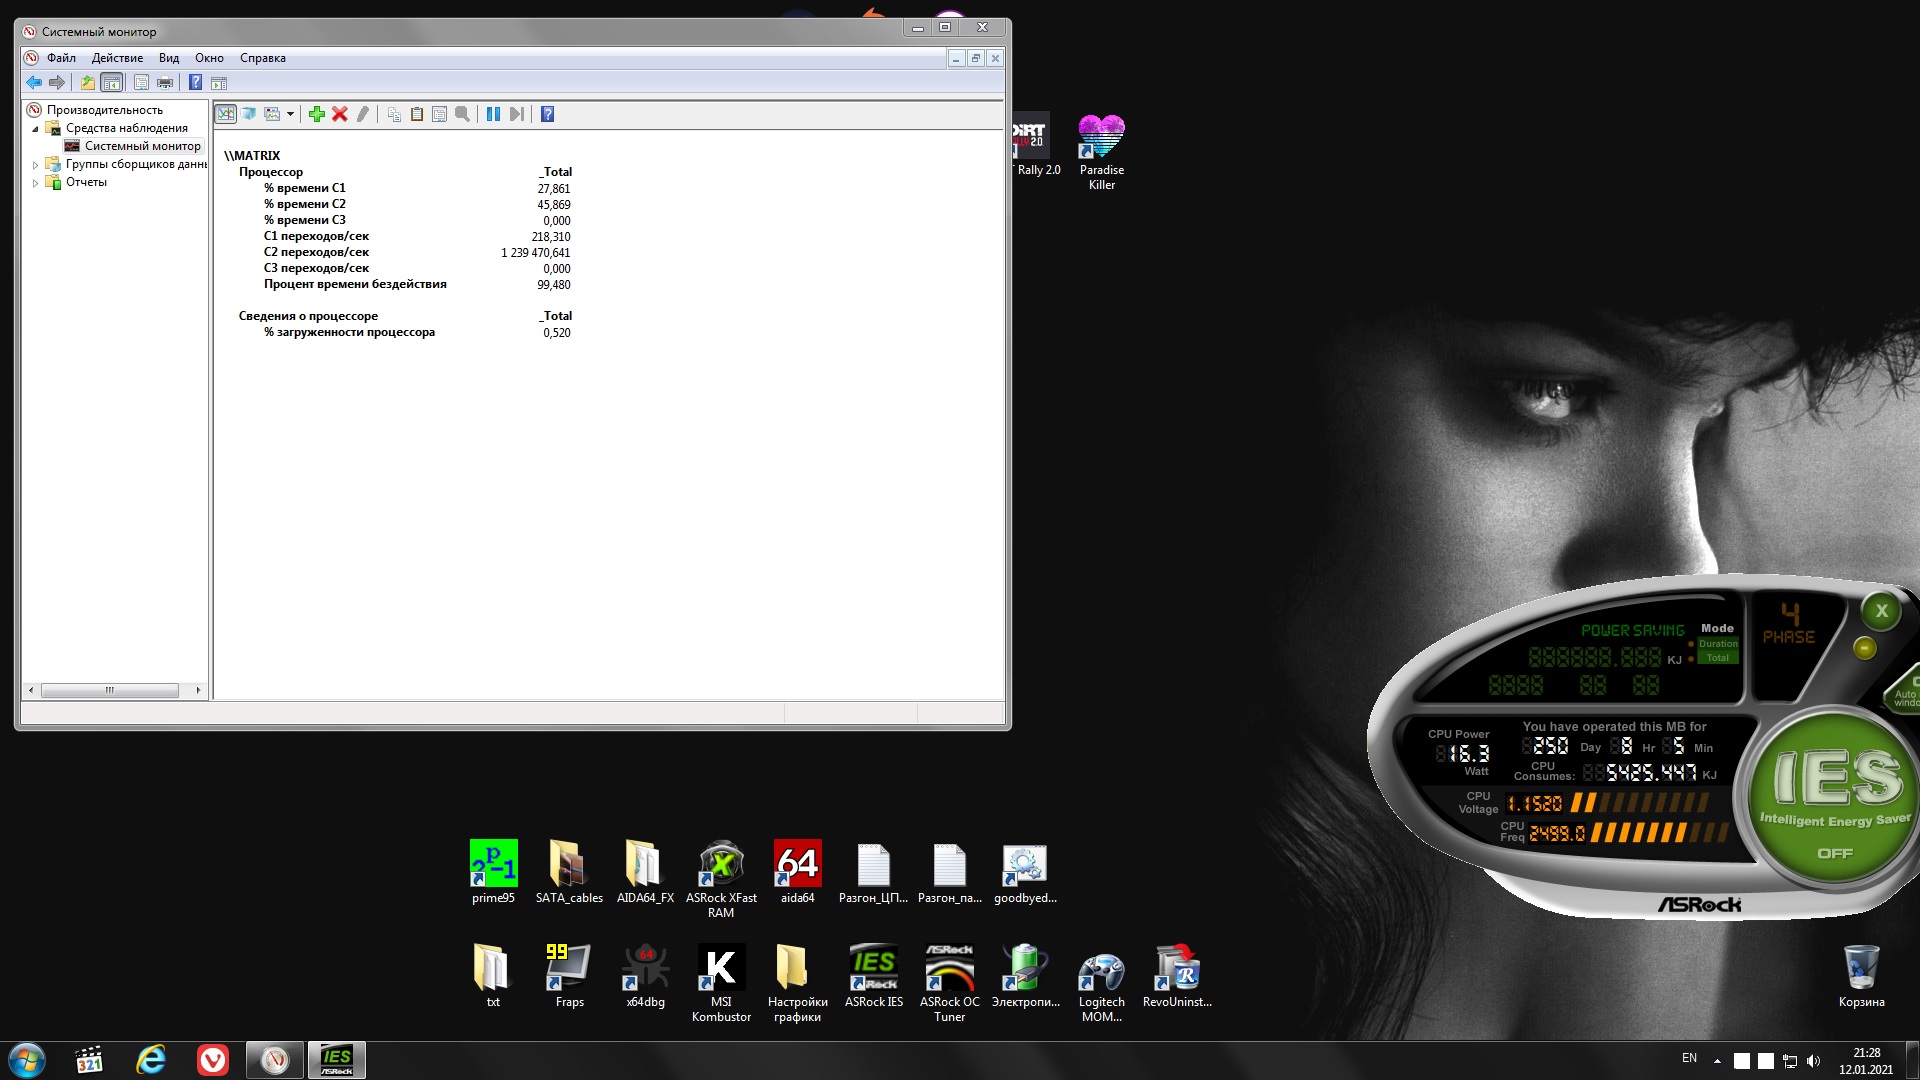Click ASRock IES in the taskbar
1920x1080 pixels.
[336, 1060]
